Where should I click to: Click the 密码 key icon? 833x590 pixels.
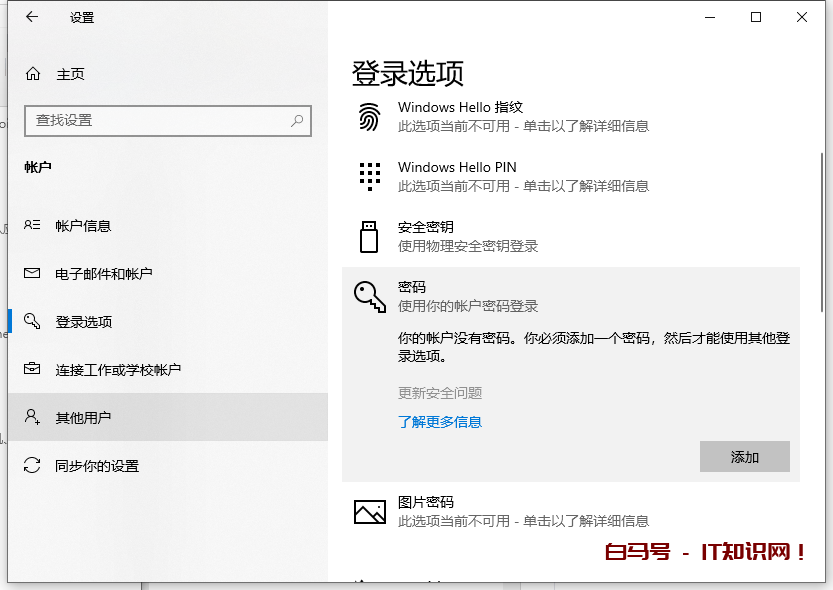click(x=370, y=296)
